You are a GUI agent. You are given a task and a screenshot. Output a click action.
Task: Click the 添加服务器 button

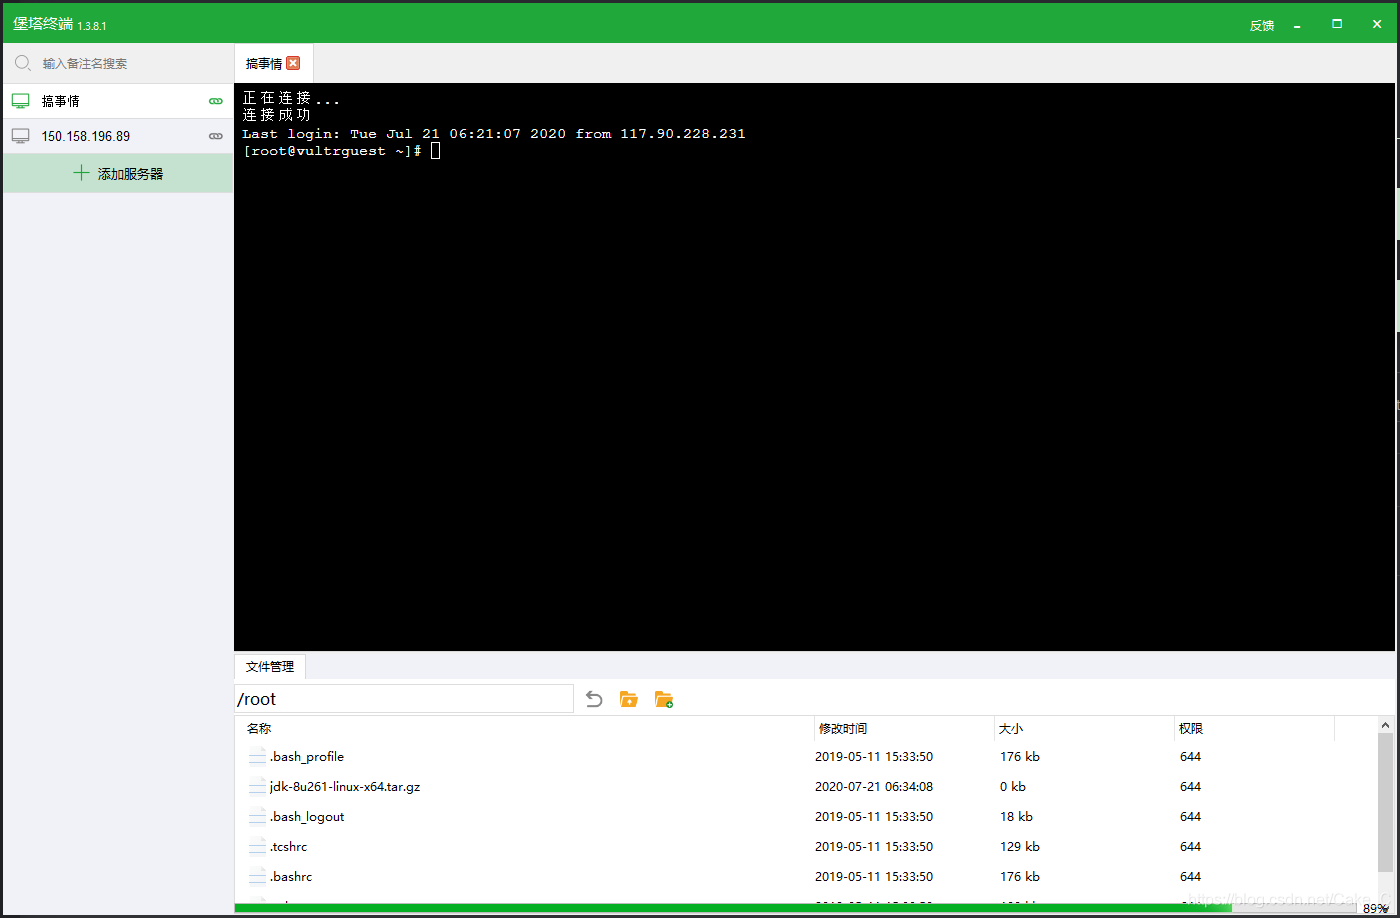point(118,173)
